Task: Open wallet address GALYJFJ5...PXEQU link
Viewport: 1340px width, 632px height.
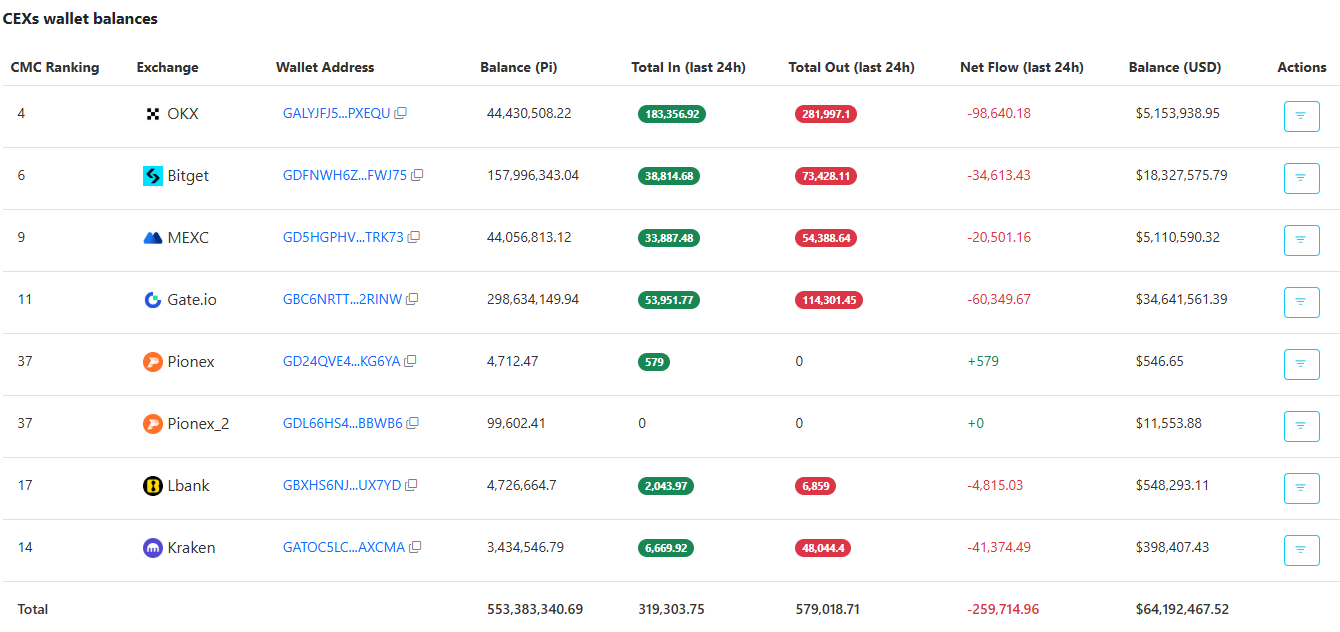Action: click(x=337, y=113)
